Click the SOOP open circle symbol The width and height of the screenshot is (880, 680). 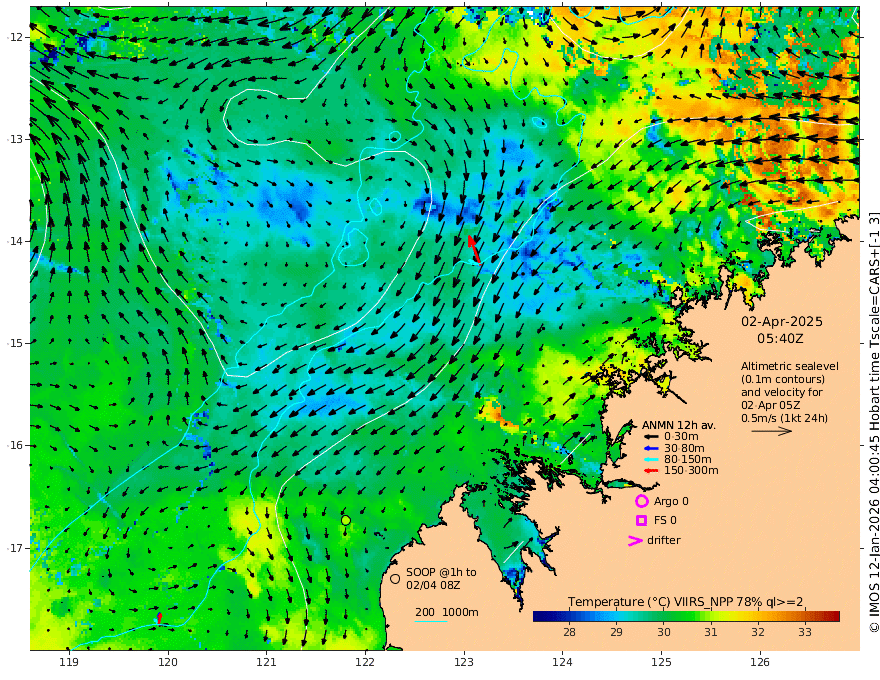pyautogui.click(x=395, y=578)
